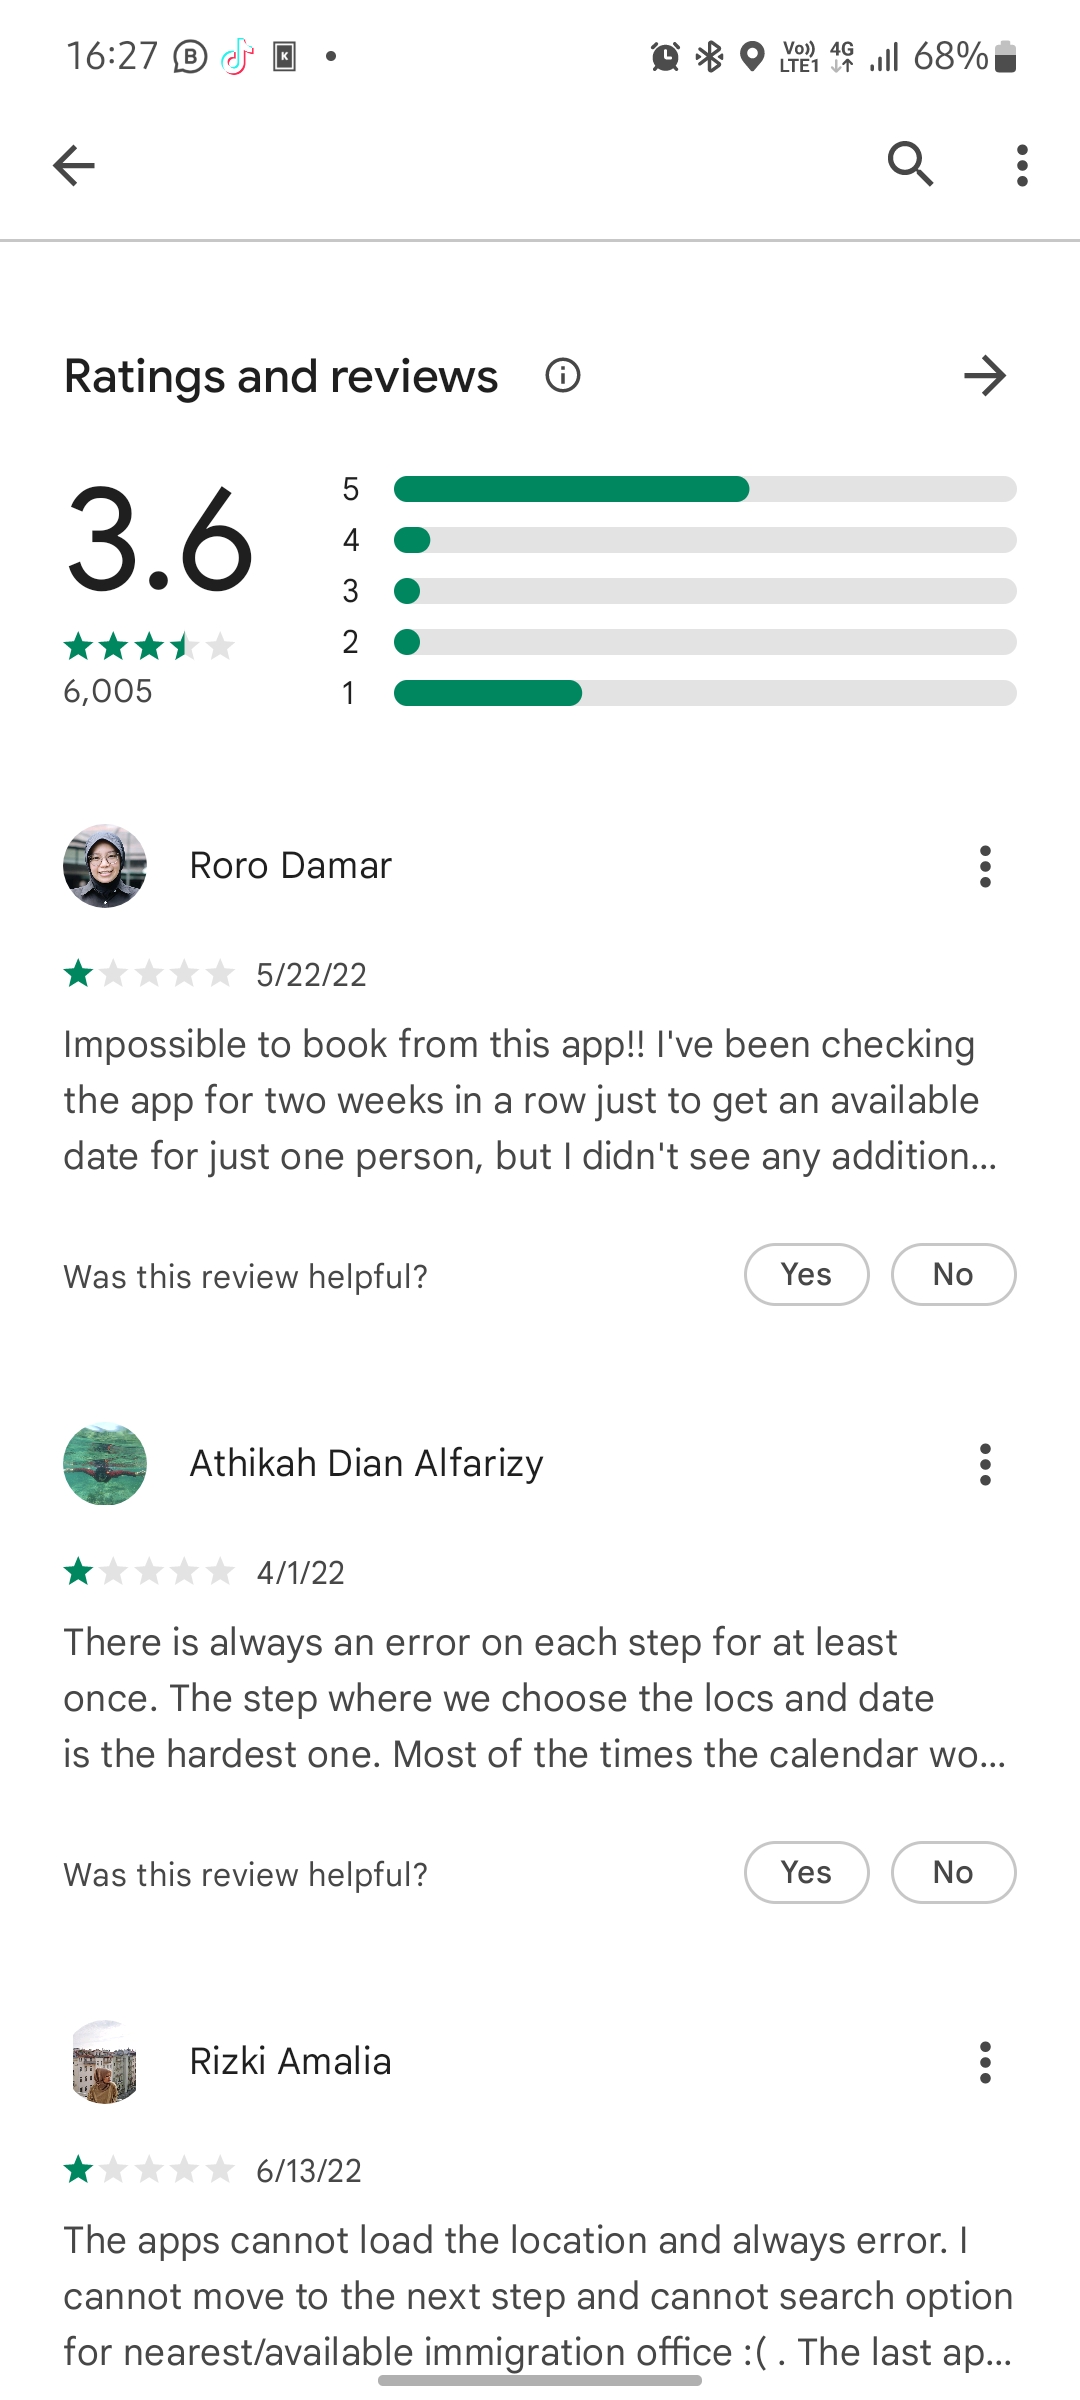Click the ratings info icon
Viewport: 1080px width, 2400px height.
tap(563, 376)
